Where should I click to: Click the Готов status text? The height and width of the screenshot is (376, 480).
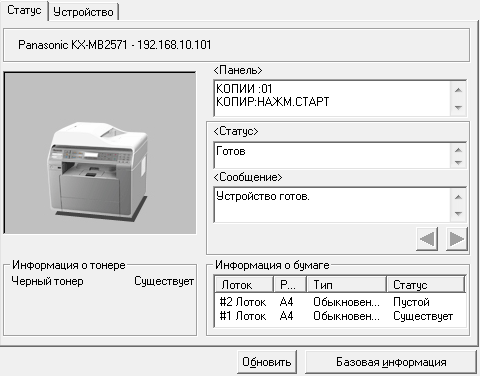pos(231,151)
